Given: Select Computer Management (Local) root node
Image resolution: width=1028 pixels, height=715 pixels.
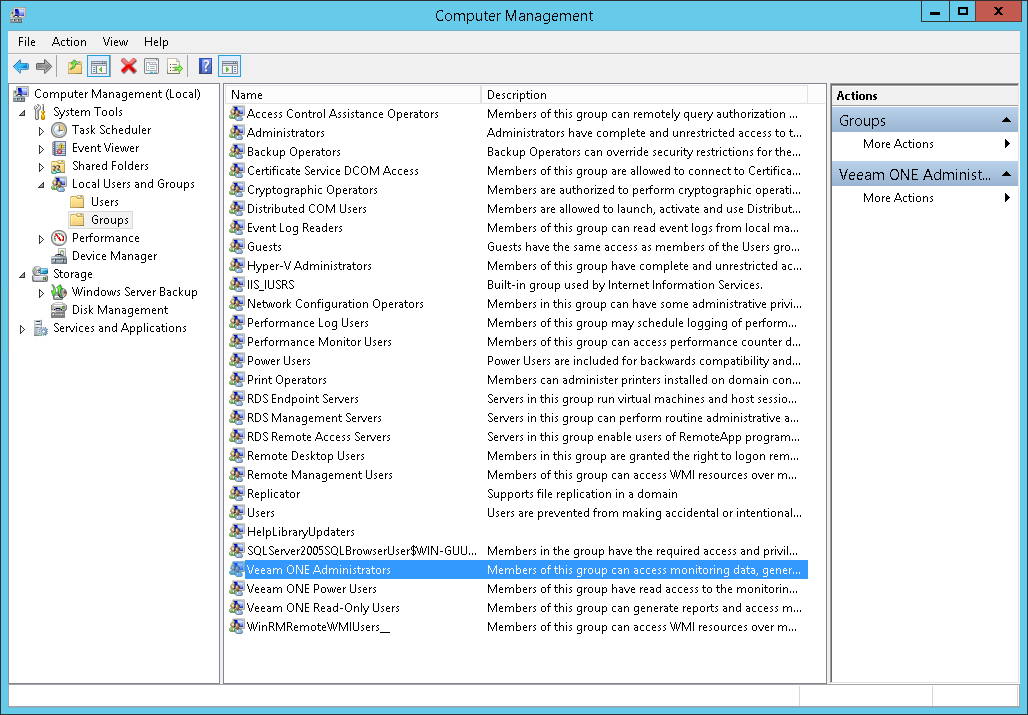Looking at the screenshot, I should tap(117, 94).
